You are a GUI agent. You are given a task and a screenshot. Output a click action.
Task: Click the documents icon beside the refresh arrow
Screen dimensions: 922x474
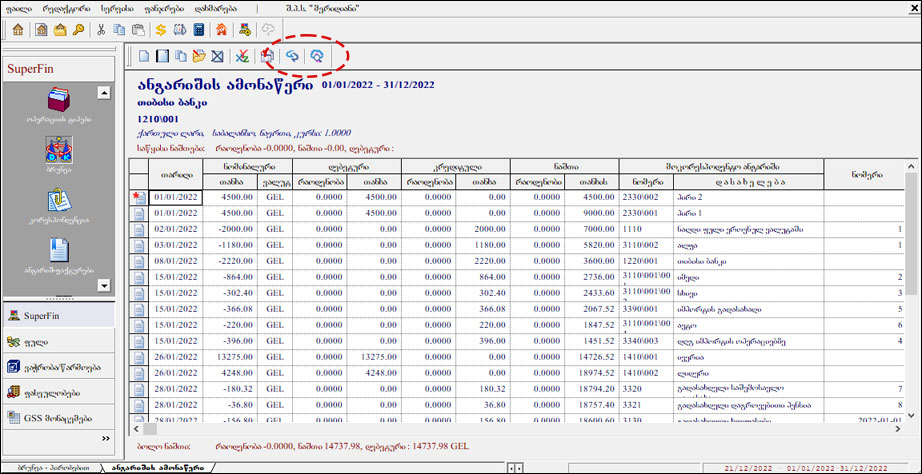[268, 56]
